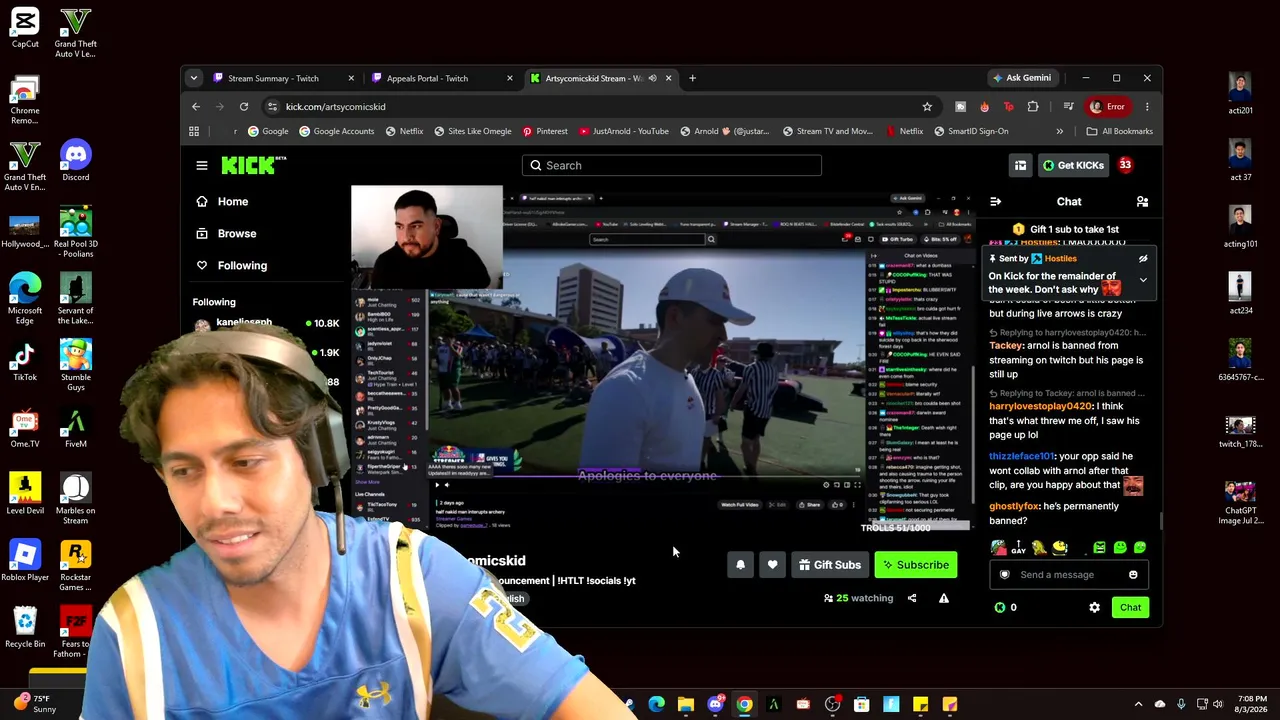Click username Tackey in chat

point(1006,345)
